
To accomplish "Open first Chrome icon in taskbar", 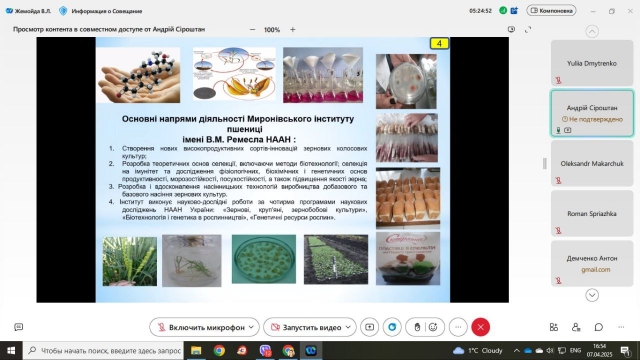I will point(219,351).
